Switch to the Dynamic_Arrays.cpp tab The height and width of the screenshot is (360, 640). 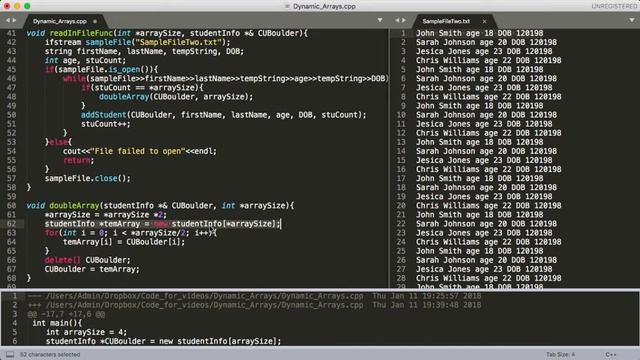[x=60, y=21]
